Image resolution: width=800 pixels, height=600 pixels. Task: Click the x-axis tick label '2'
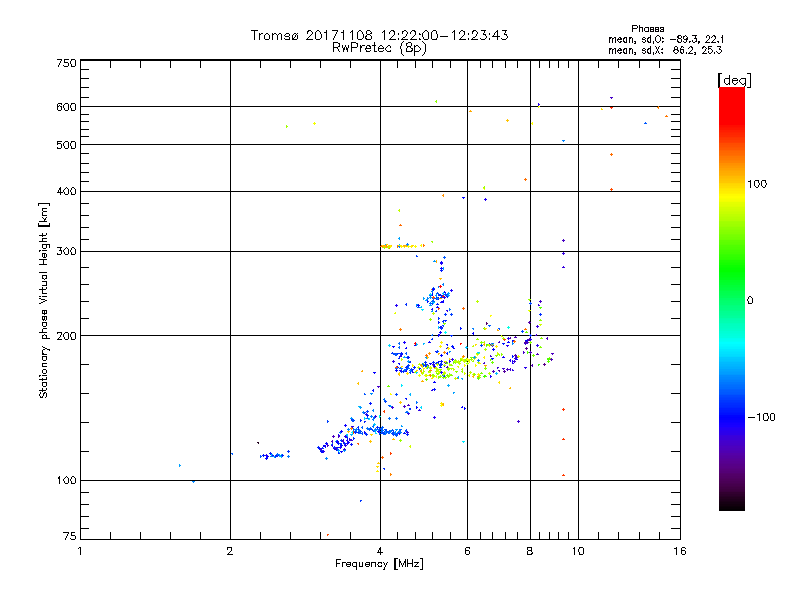pyautogui.click(x=230, y=551)
